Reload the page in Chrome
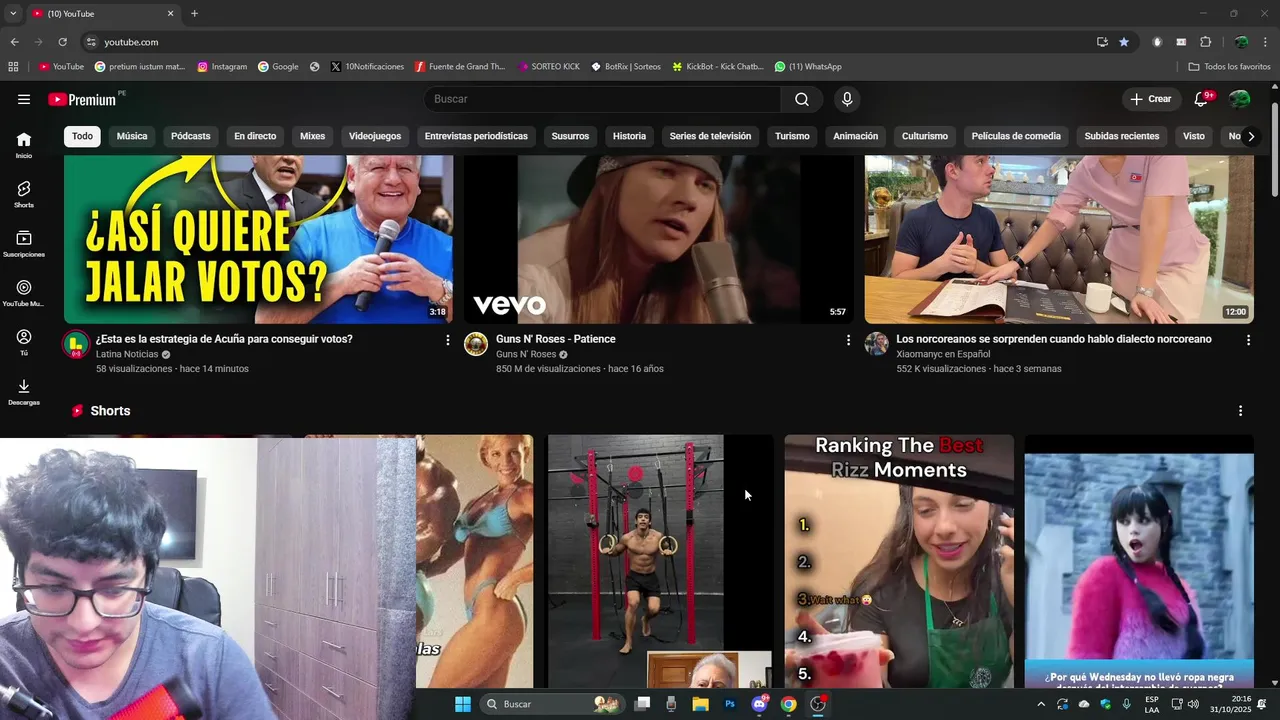This screenshot has width=1280, height=720. pyautogui.click(x=62, y=42)
